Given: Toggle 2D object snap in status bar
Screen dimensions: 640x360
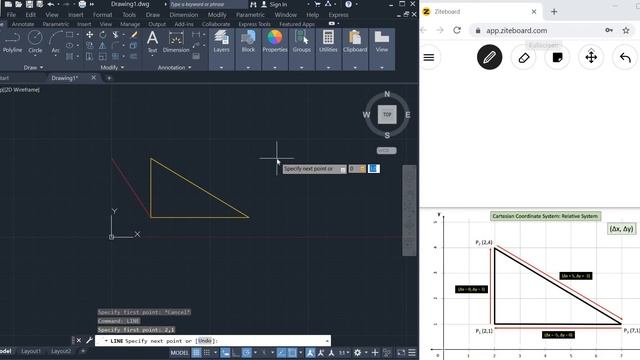Looking at the screenshot, I should (292, 353).
